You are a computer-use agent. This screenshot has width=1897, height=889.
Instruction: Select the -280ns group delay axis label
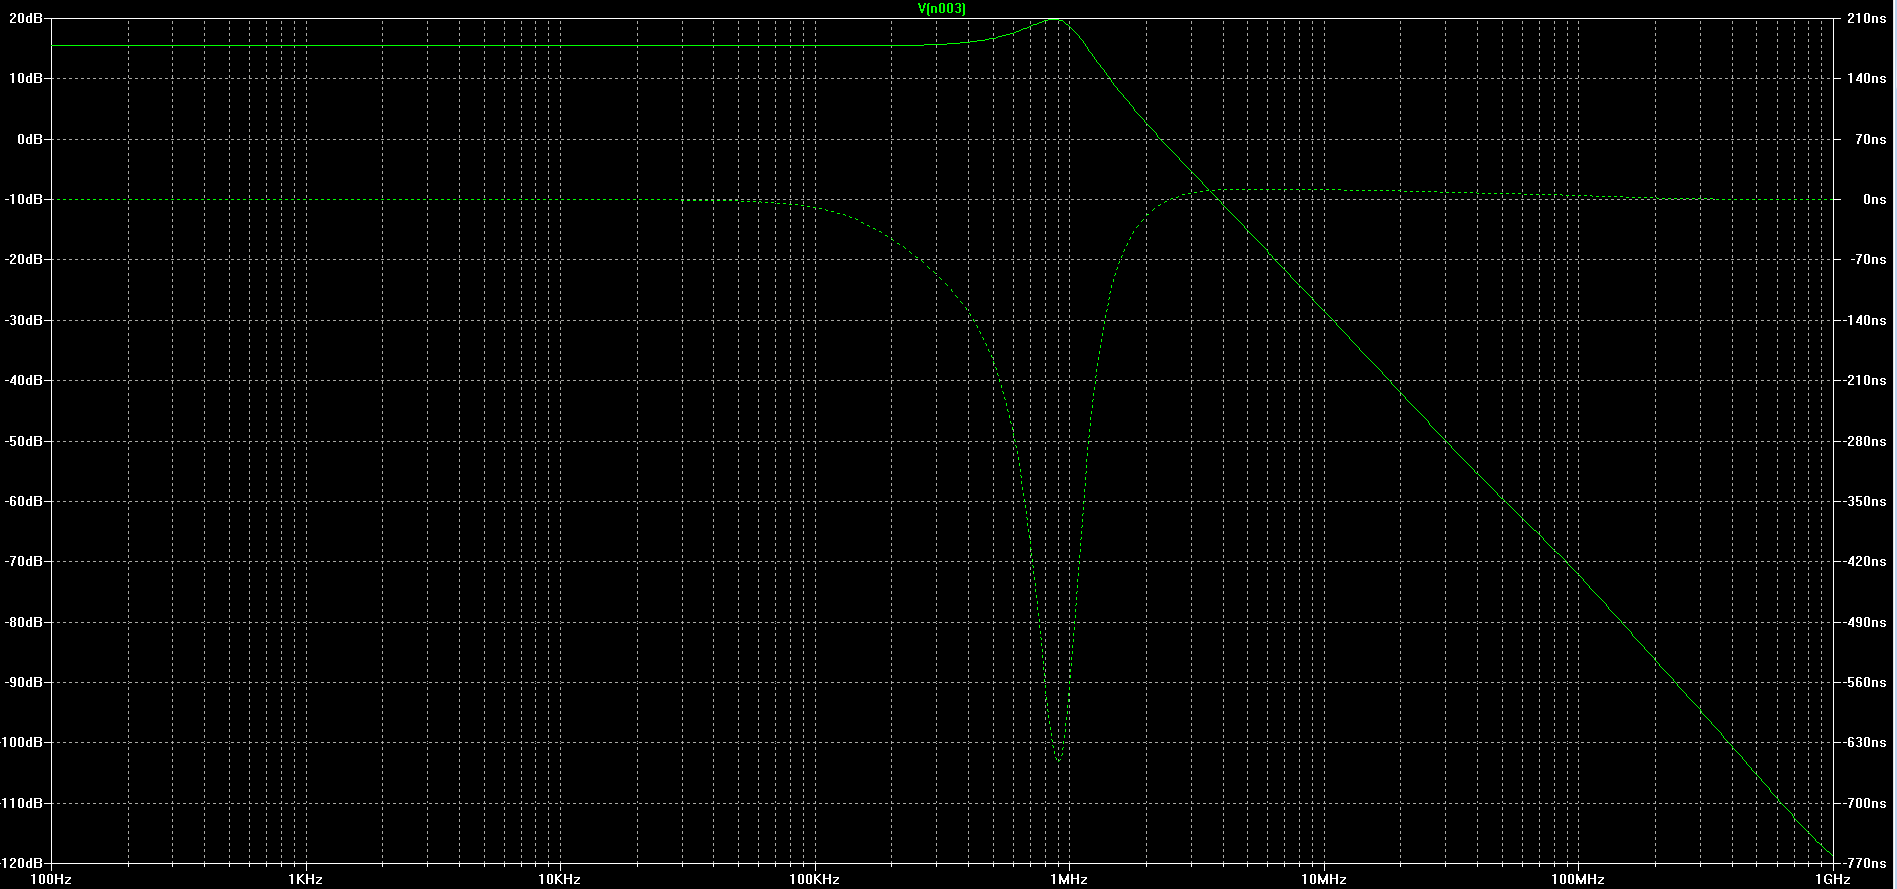pos(1865,441)
